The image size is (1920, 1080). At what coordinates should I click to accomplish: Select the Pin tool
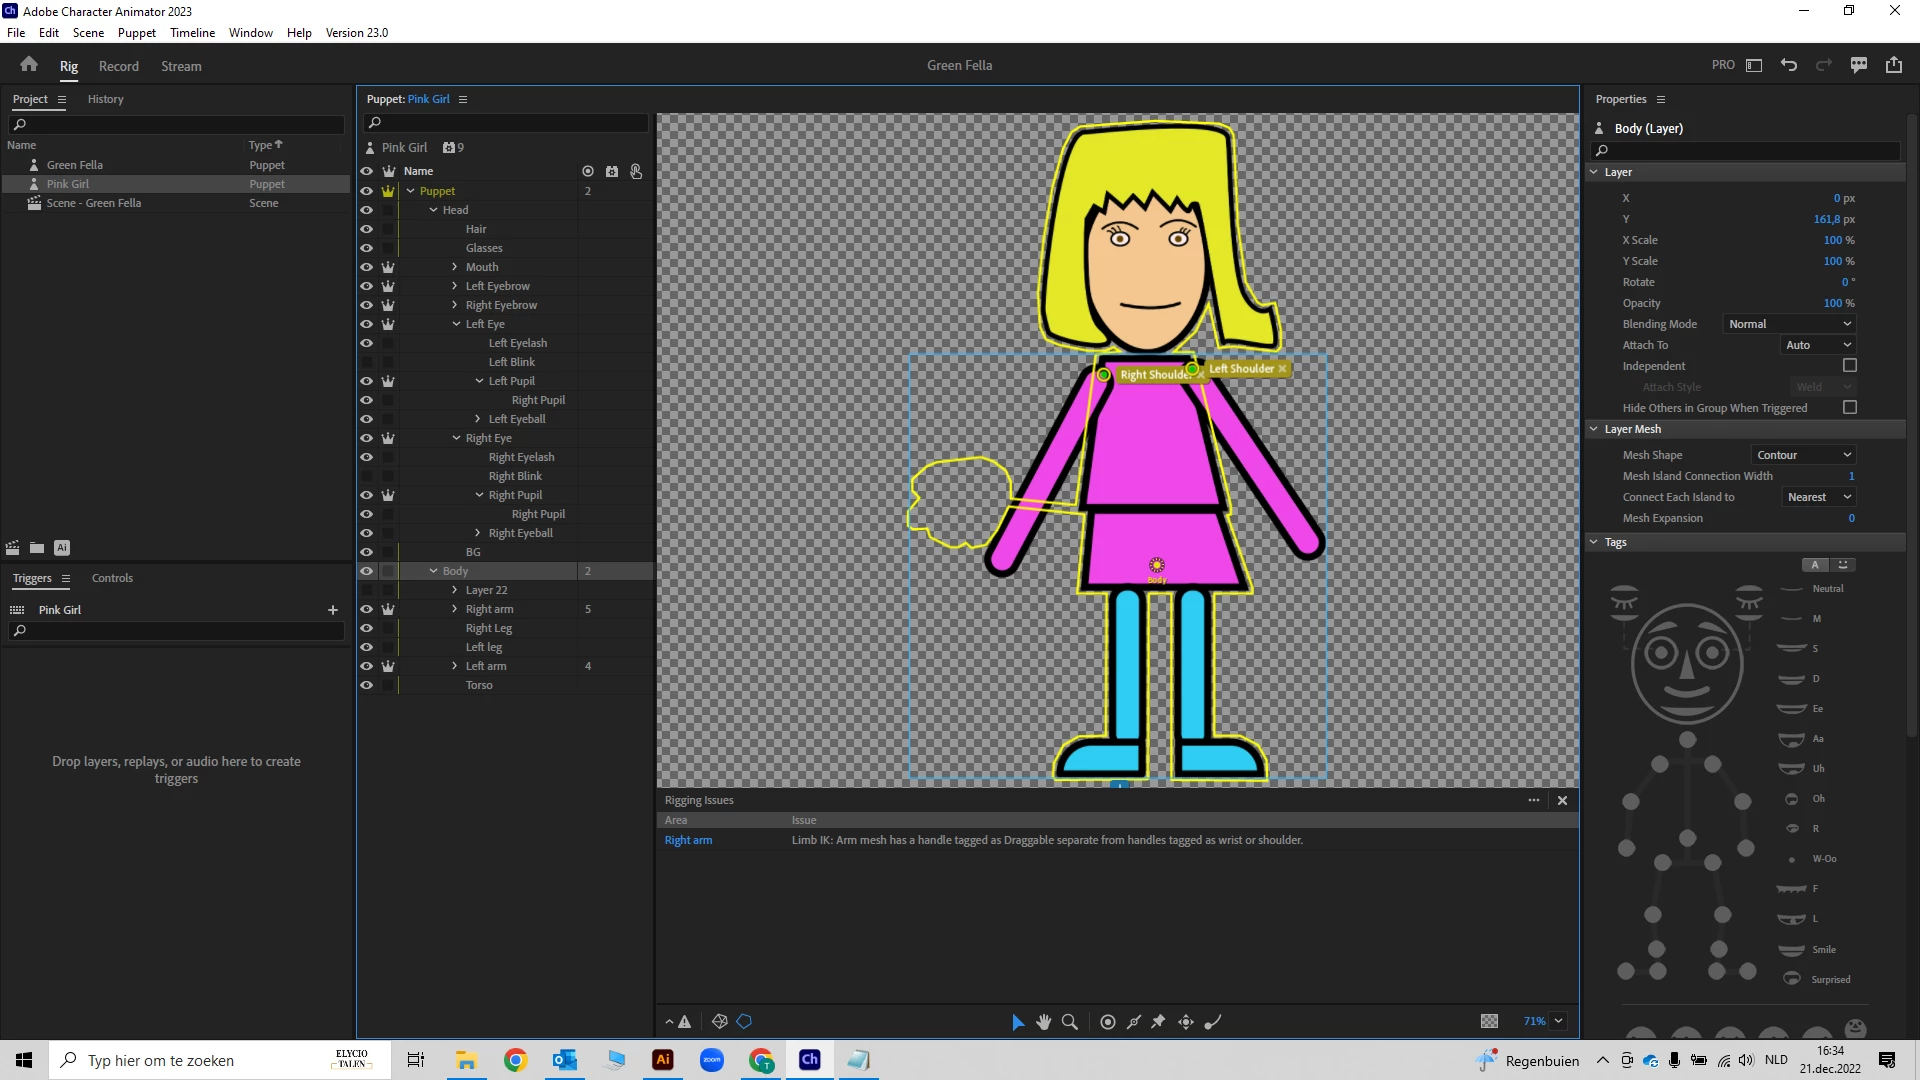[x=1159, y=1022]
